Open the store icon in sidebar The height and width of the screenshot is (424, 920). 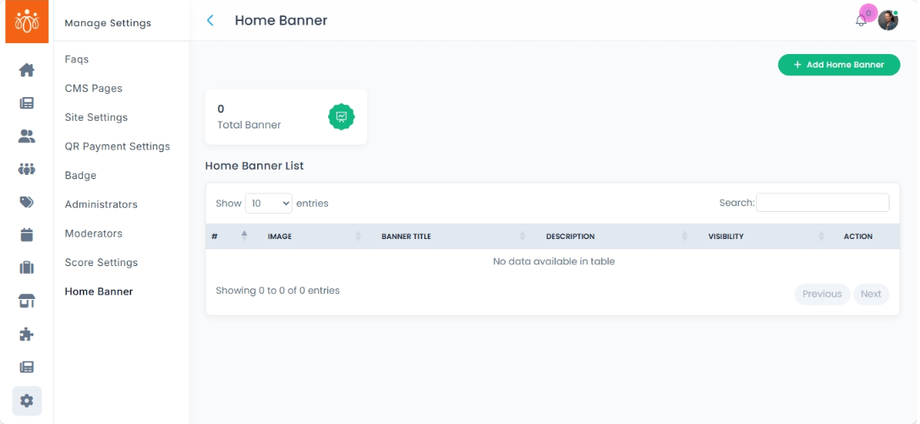(27, 301)
